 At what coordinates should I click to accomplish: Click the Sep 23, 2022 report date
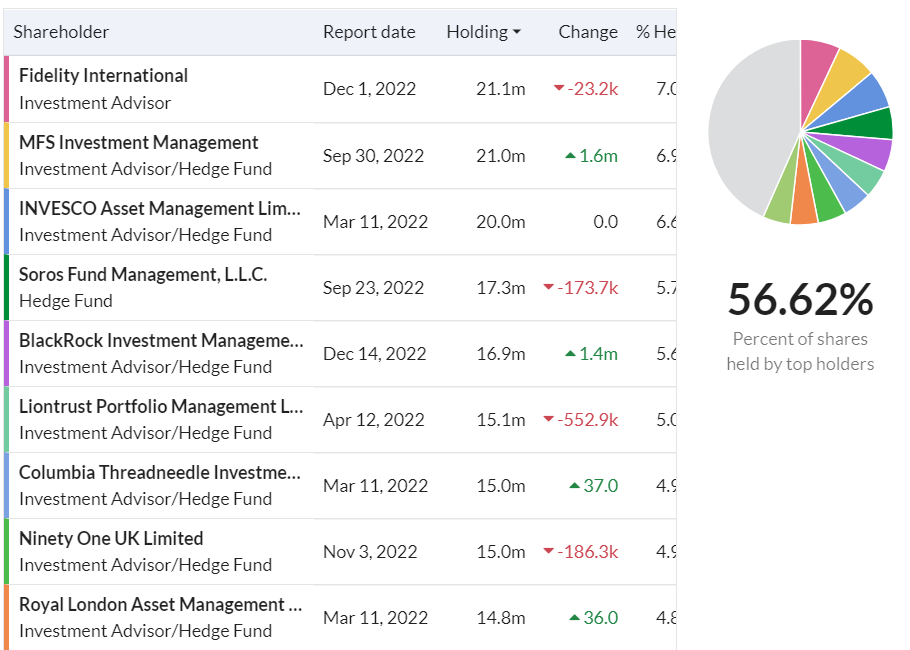tap(374, 288)
